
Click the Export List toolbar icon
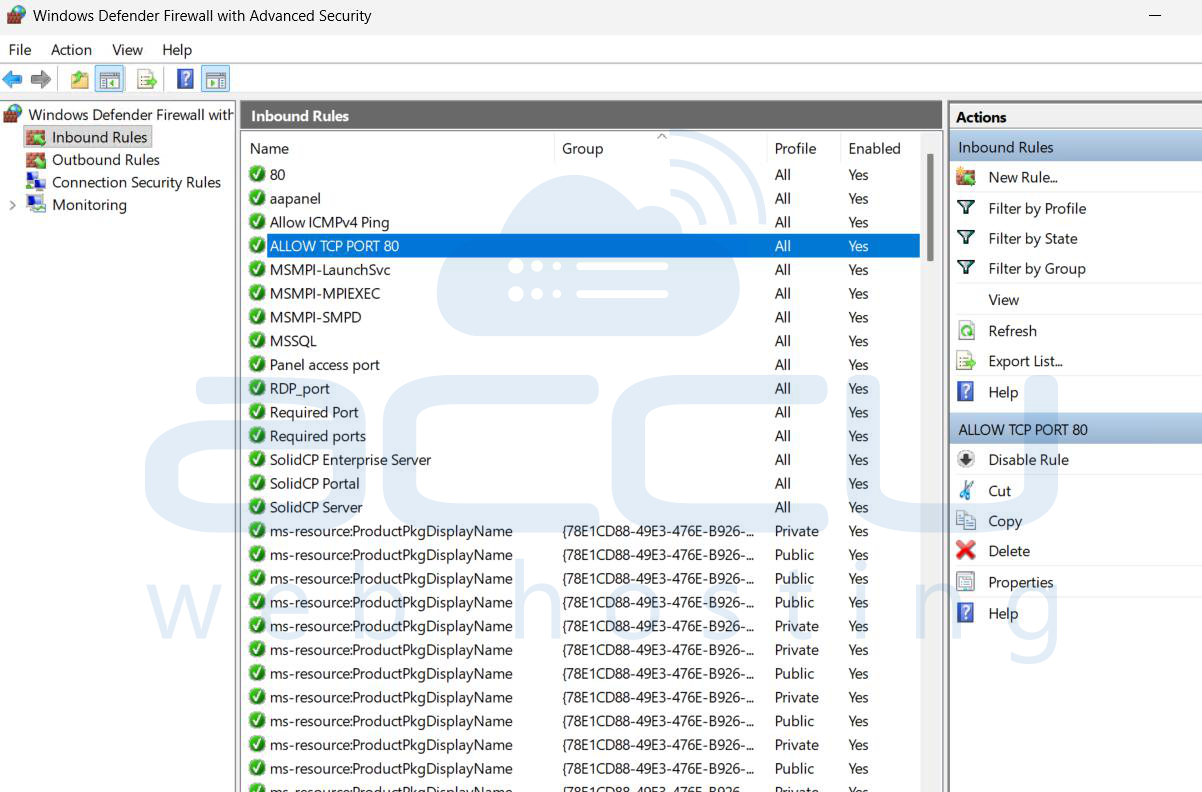(x=146, y=79)
